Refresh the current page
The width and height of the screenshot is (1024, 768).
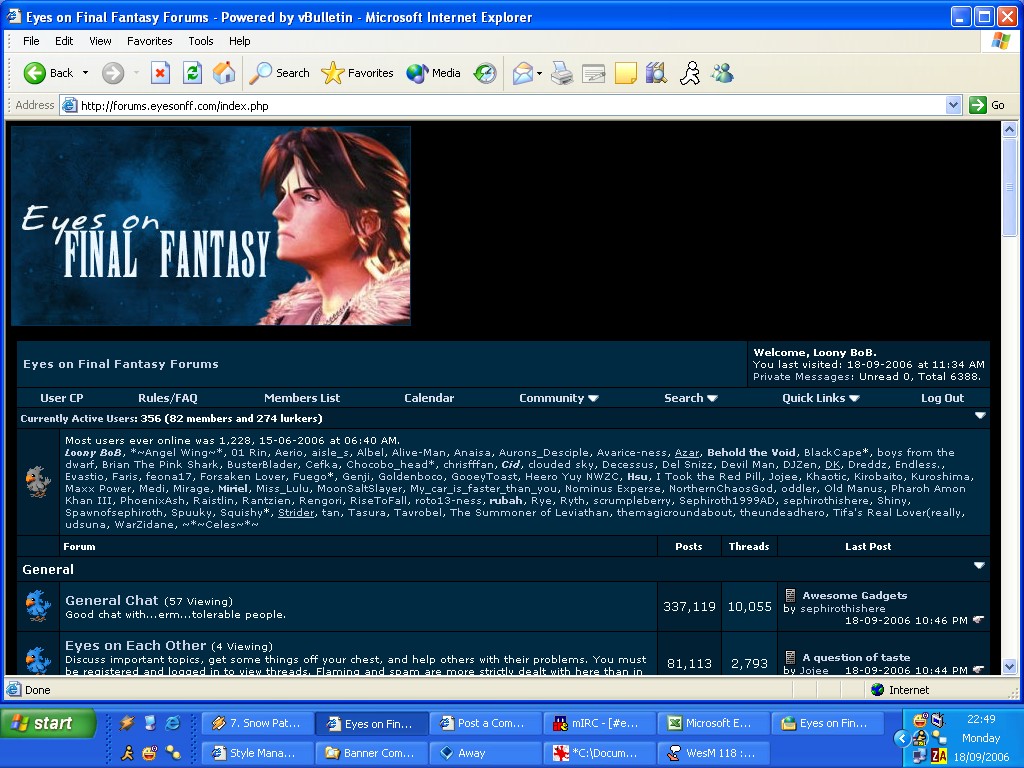coord(192,72)
